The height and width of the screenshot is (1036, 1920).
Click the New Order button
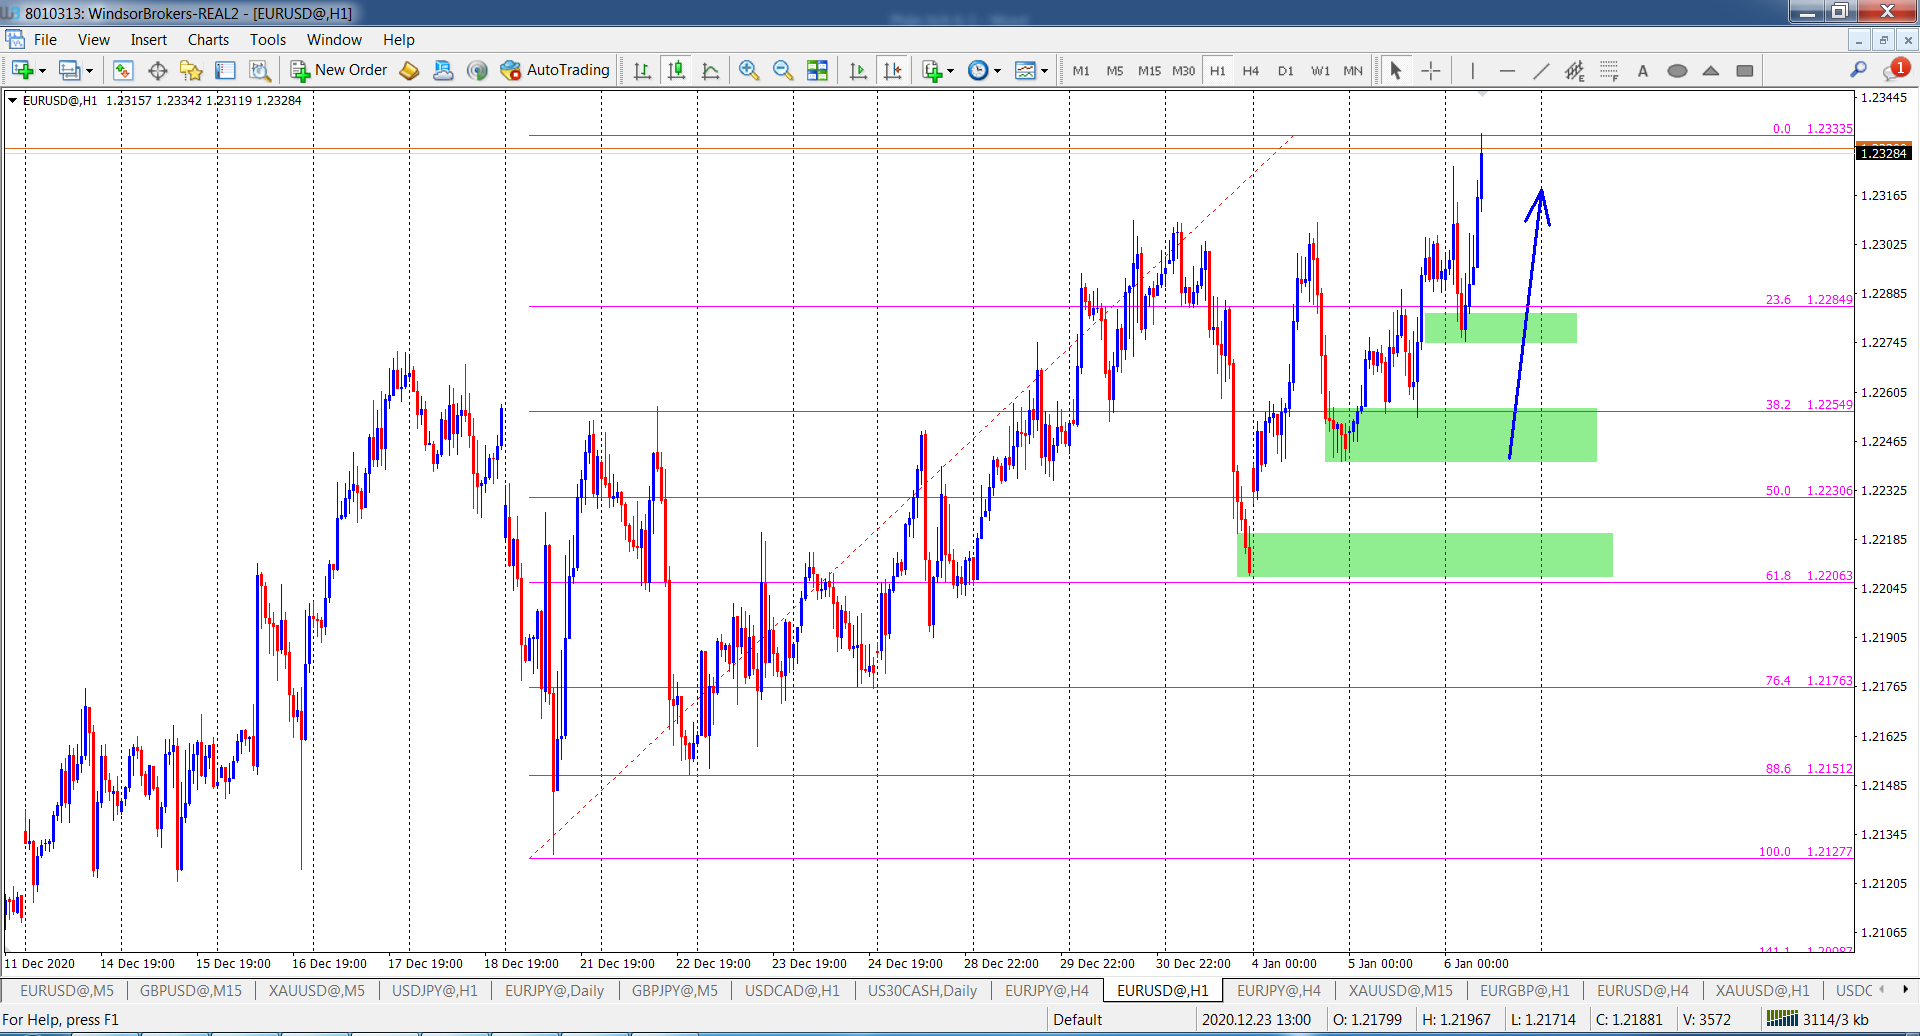point(339,70)
